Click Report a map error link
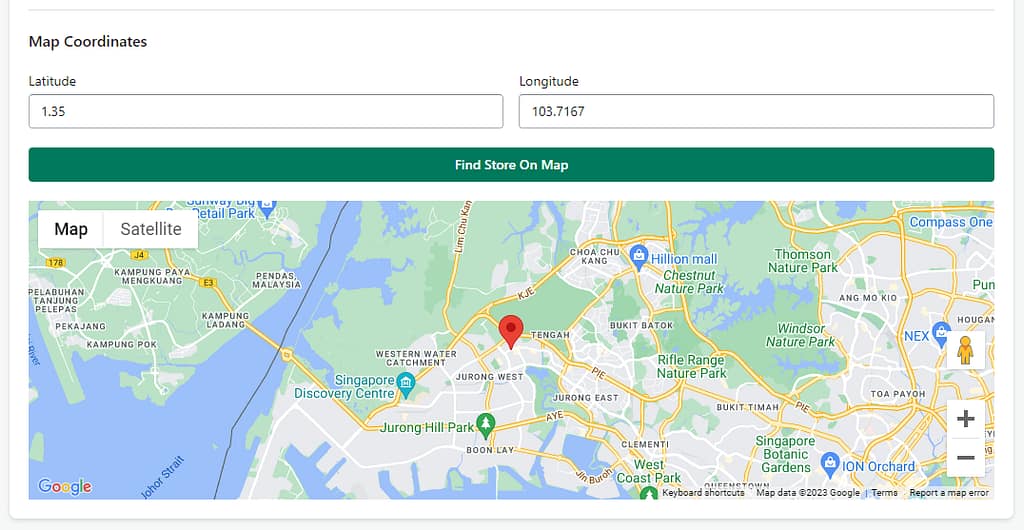Viewport: 1024px width, 530px height. 948,493
